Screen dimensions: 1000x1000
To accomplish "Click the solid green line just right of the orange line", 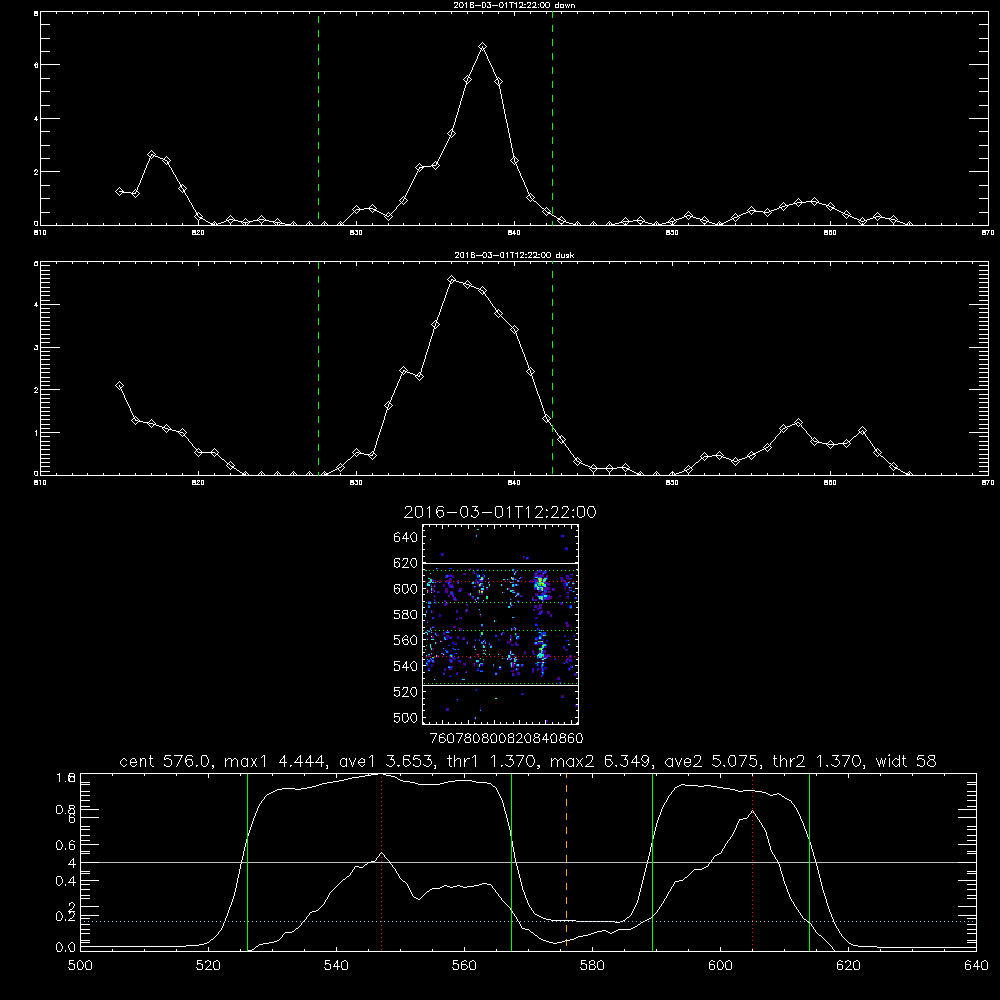I will (x=652, y=862).
